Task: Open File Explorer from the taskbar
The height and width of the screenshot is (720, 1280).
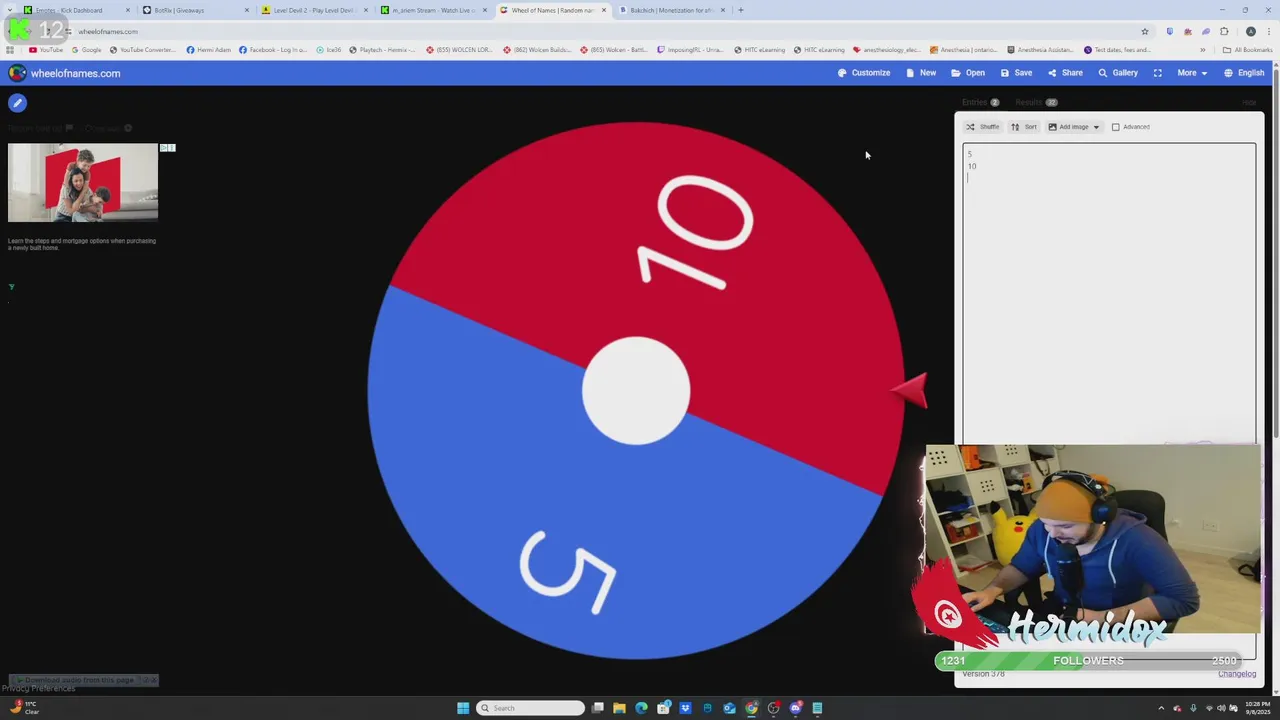Action: (619, 708)
